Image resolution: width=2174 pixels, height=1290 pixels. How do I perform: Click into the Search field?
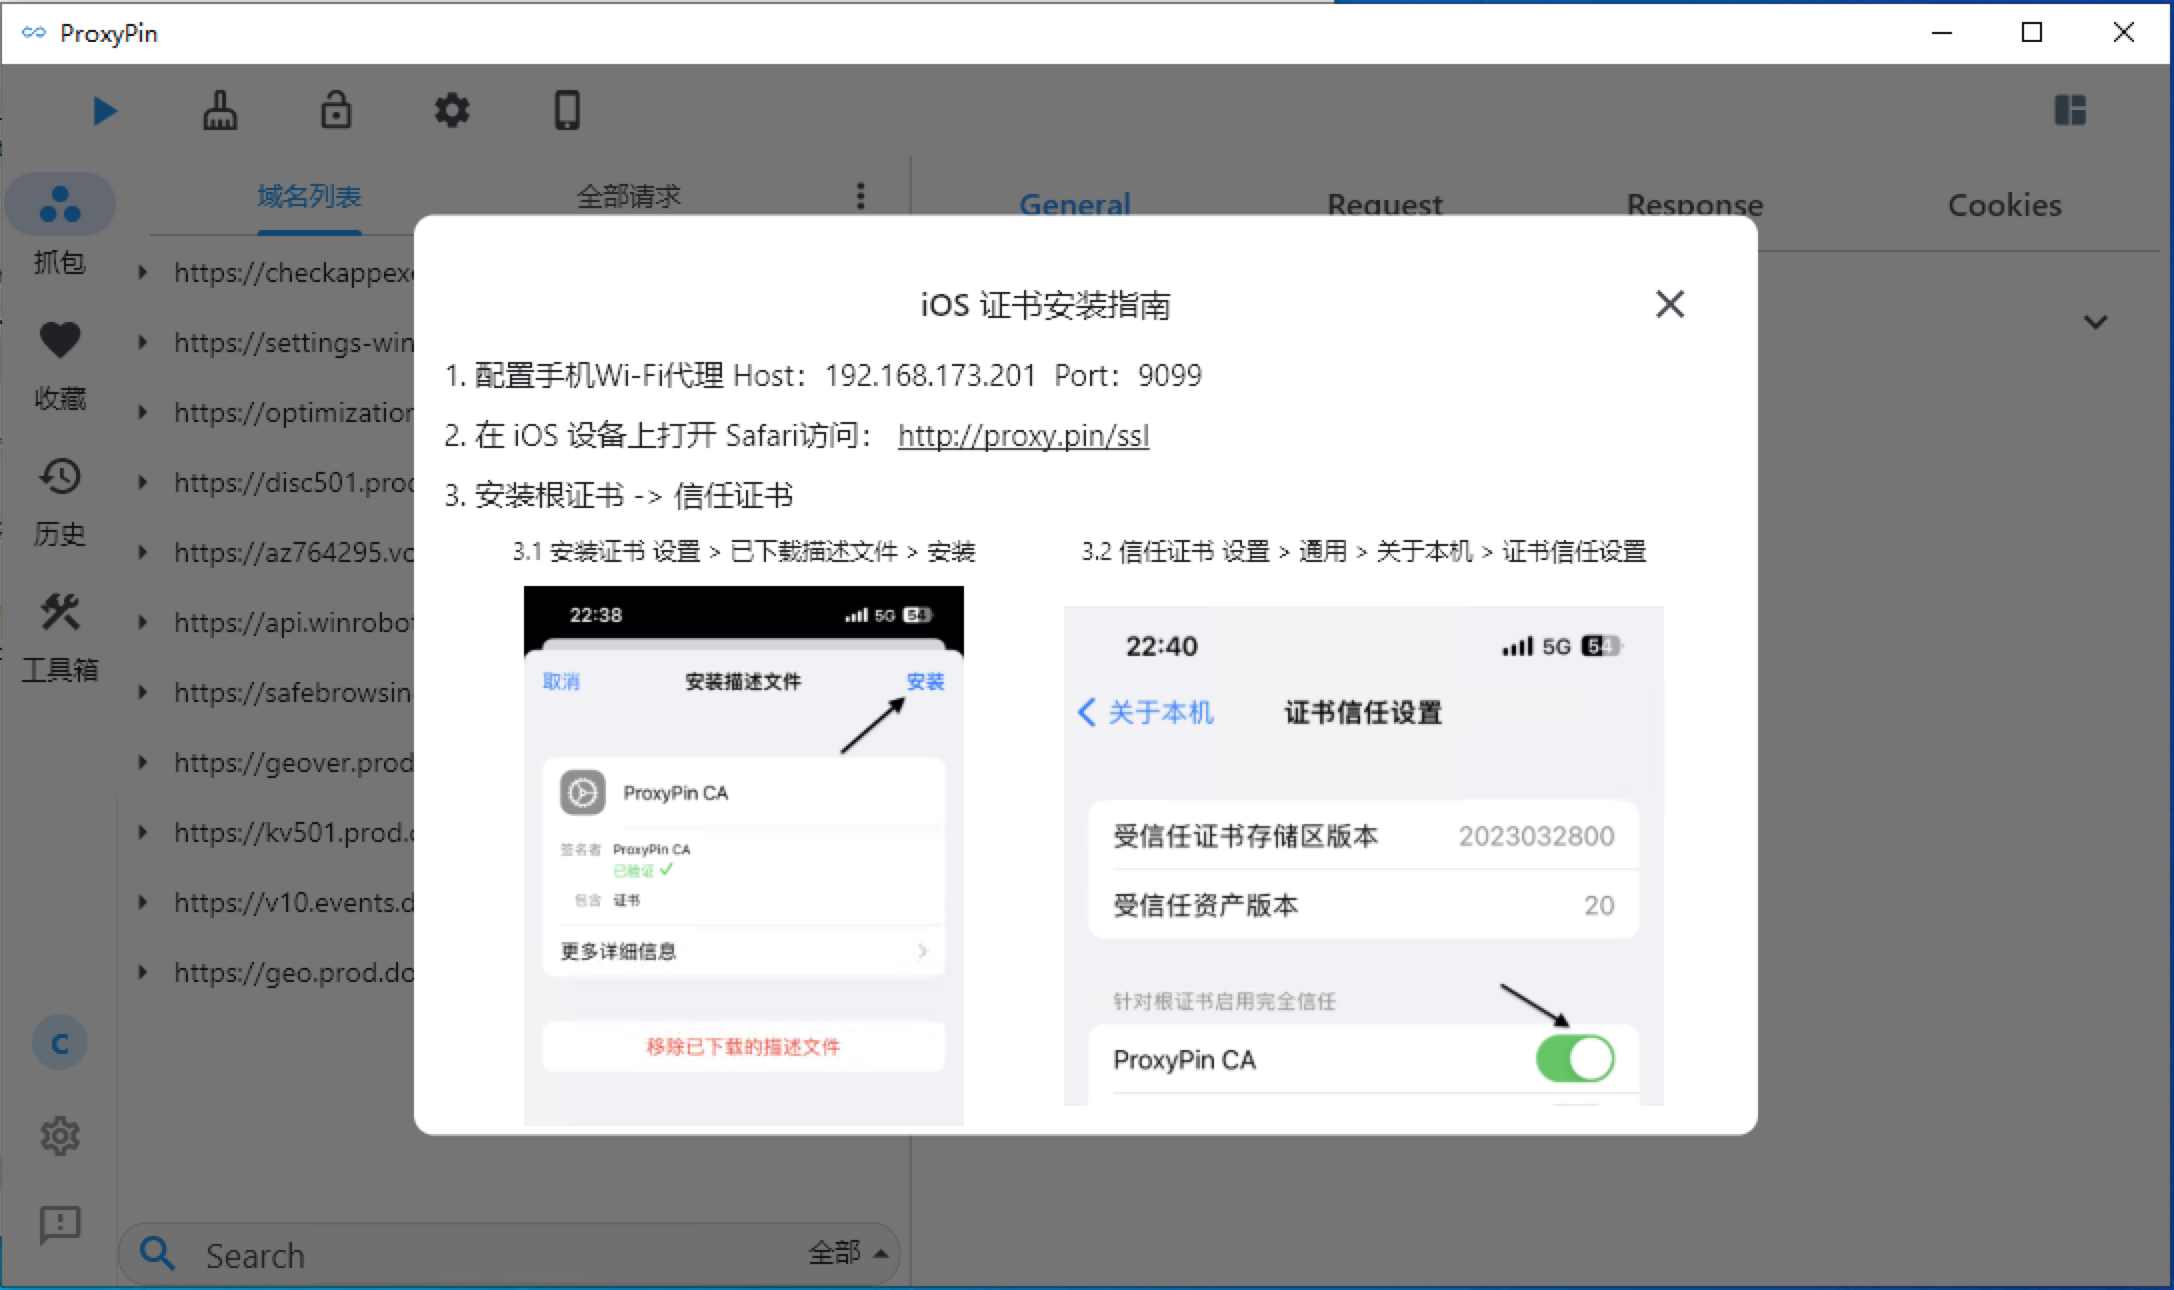[x=509, y=1254]
